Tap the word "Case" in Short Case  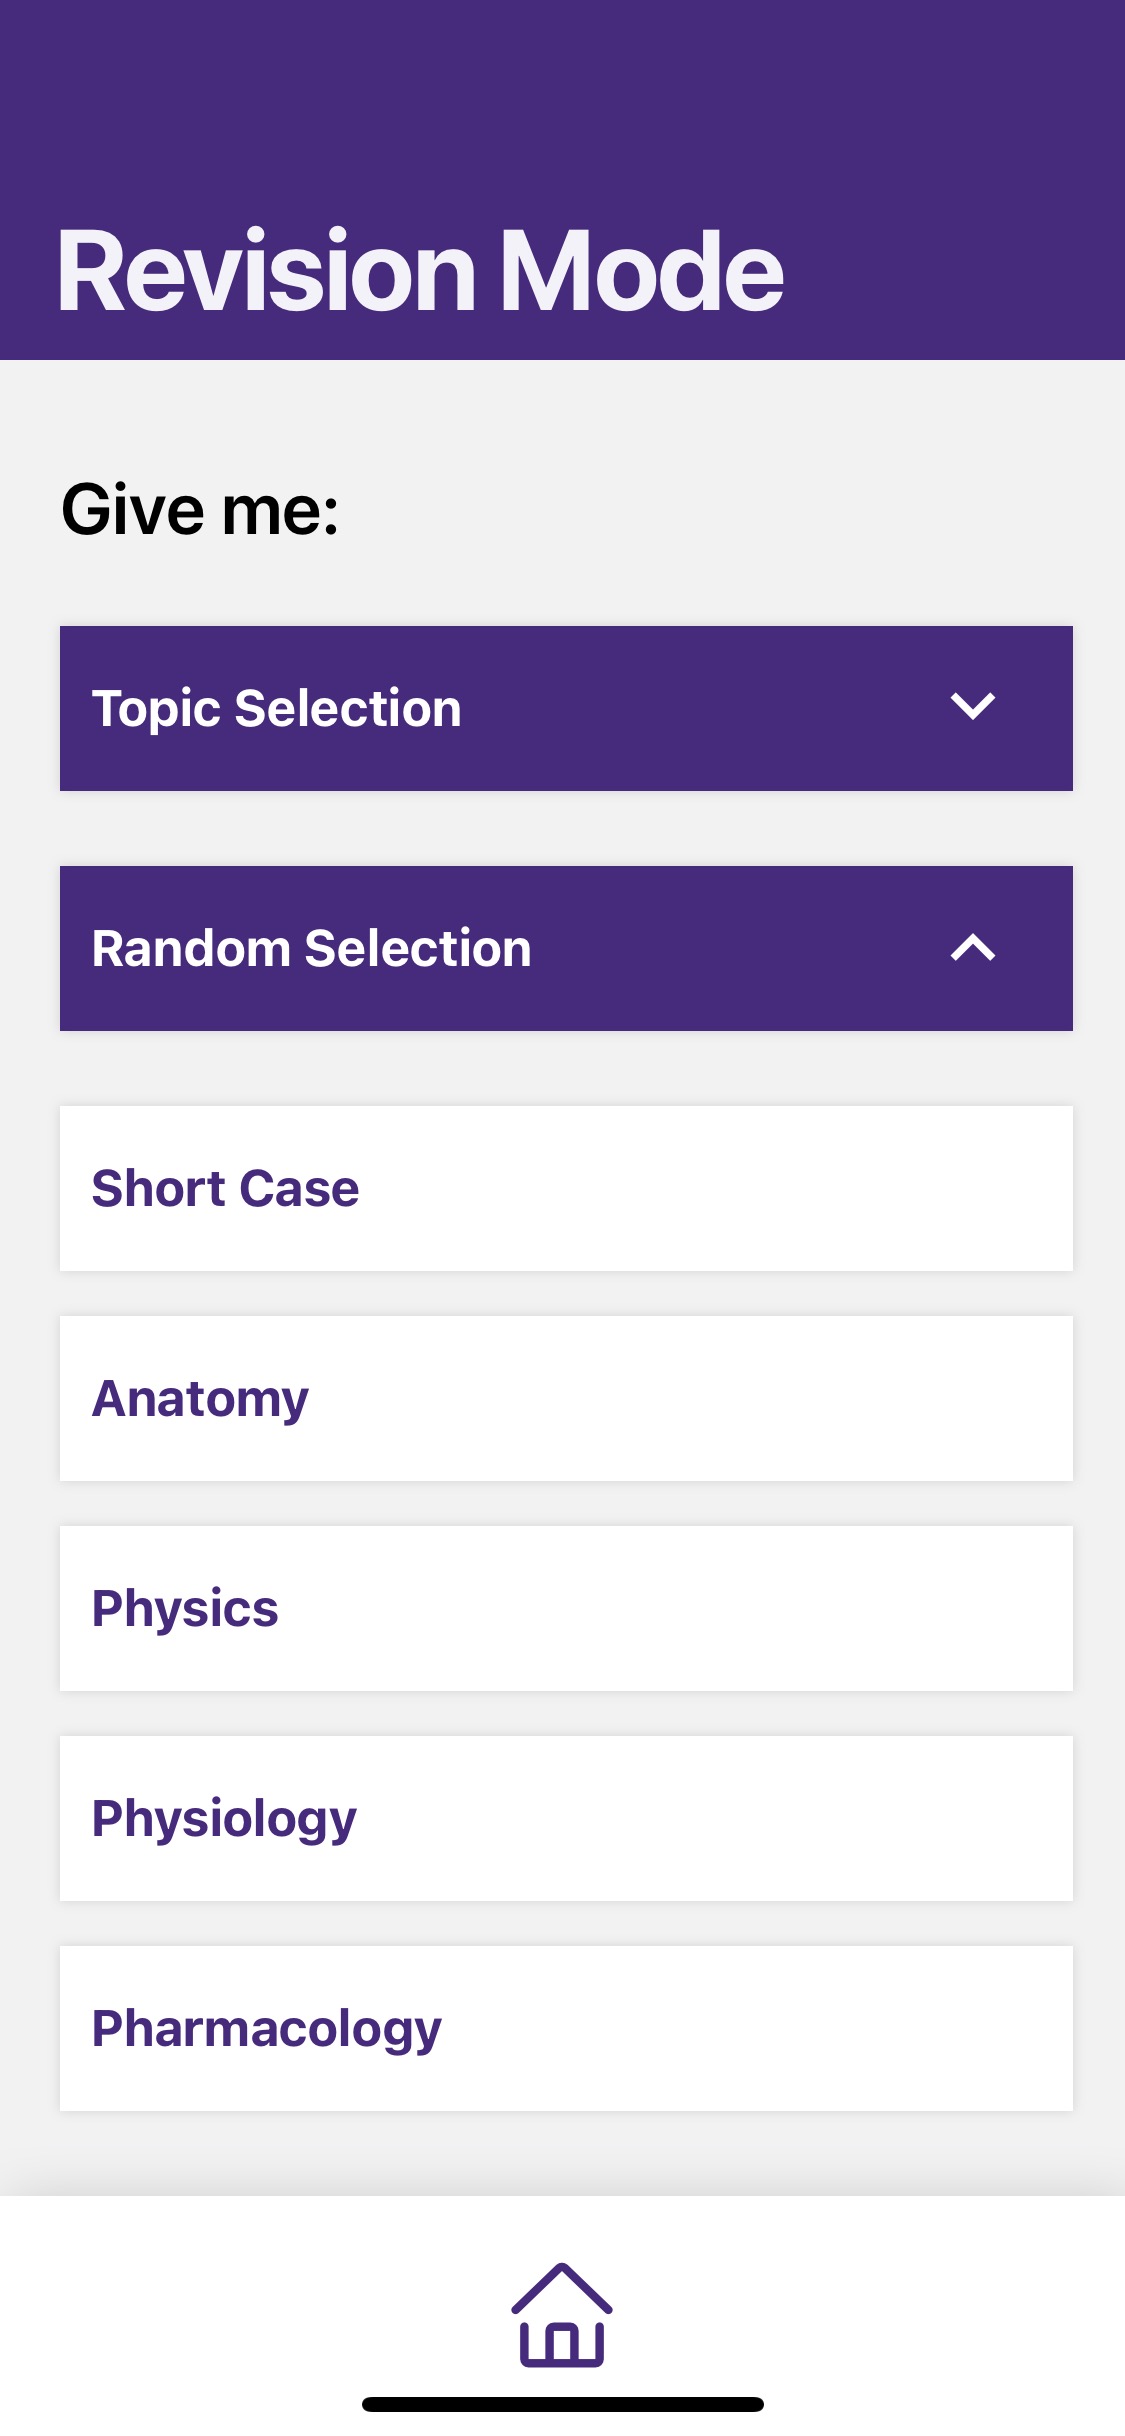pos(299,1189)
